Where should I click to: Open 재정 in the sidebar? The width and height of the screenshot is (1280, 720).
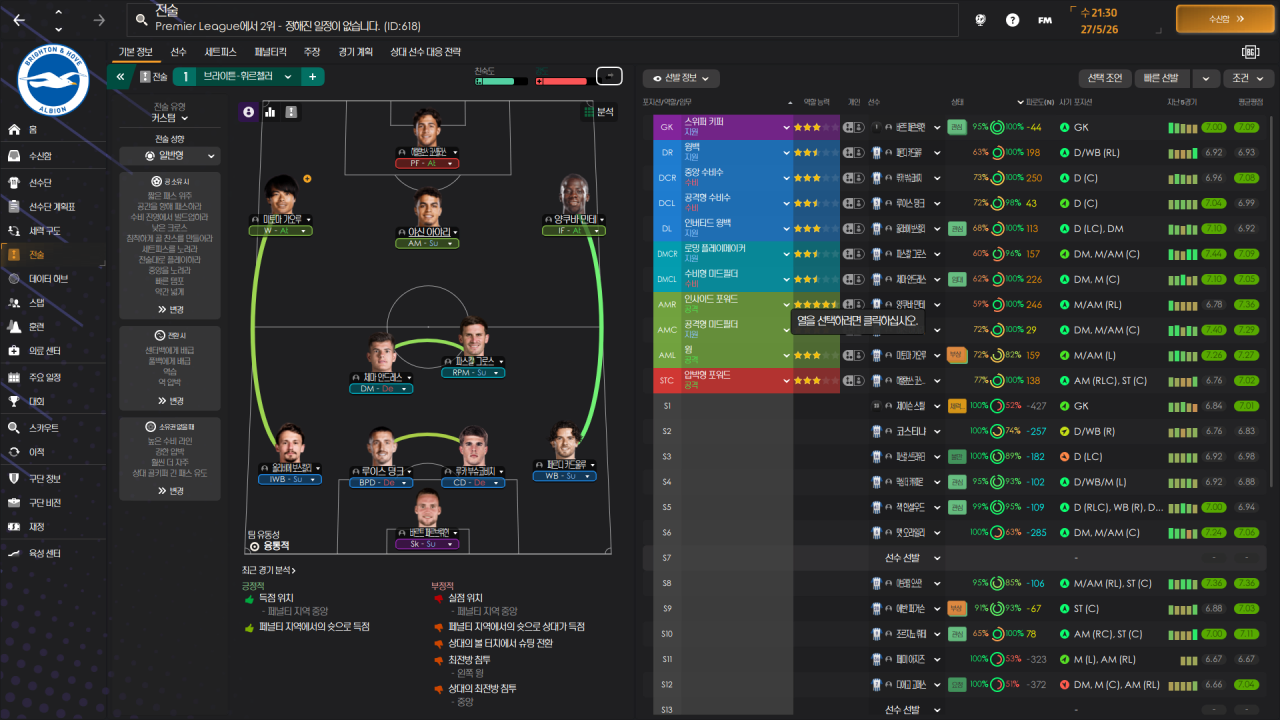(x=54, y=526)
